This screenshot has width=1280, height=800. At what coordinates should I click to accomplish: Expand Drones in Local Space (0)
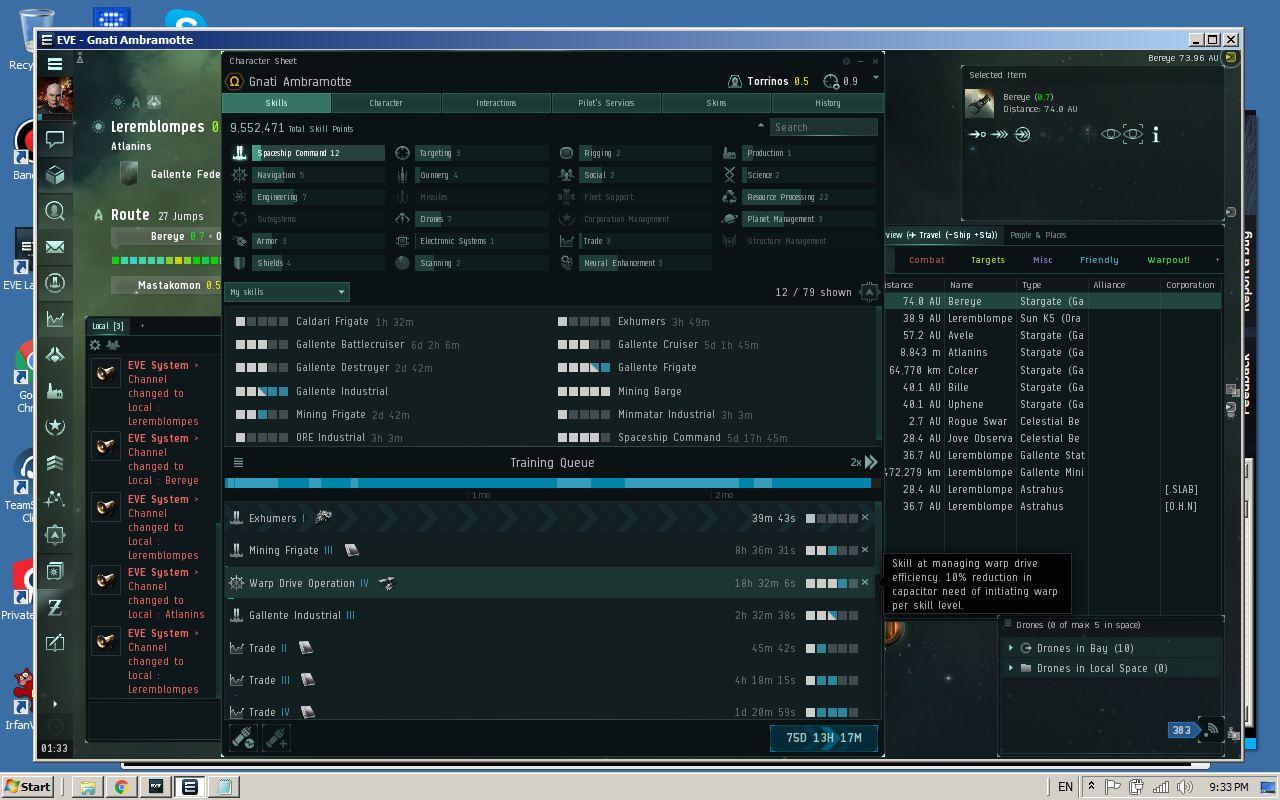point(1011,668)
